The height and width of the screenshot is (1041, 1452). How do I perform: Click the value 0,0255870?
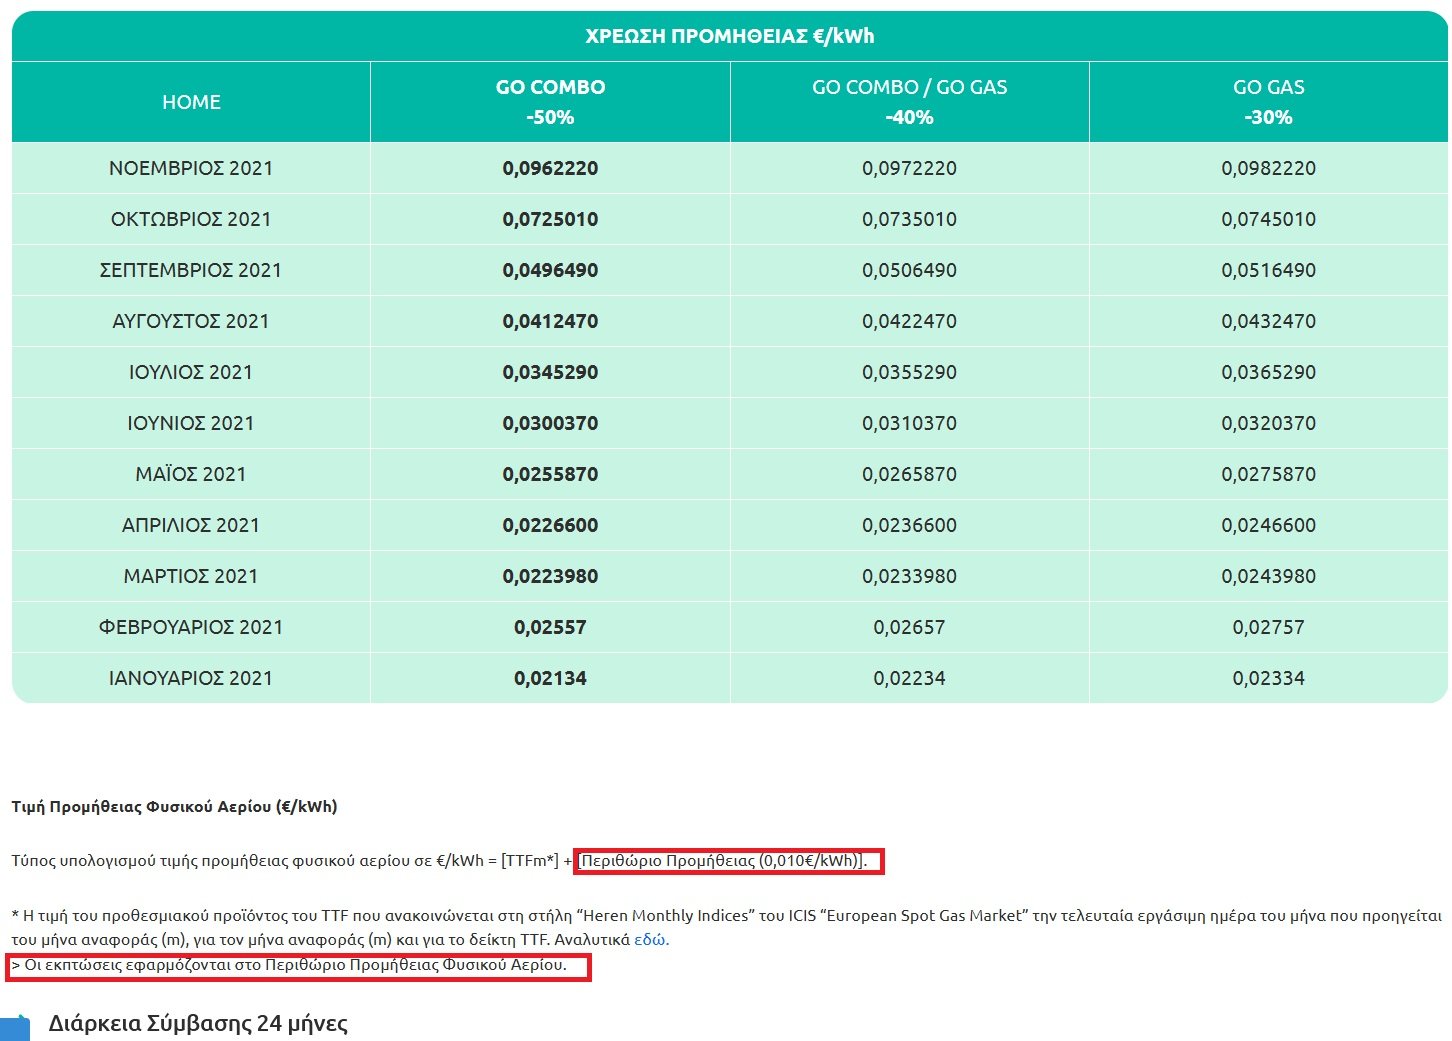(x=550, y=474)
